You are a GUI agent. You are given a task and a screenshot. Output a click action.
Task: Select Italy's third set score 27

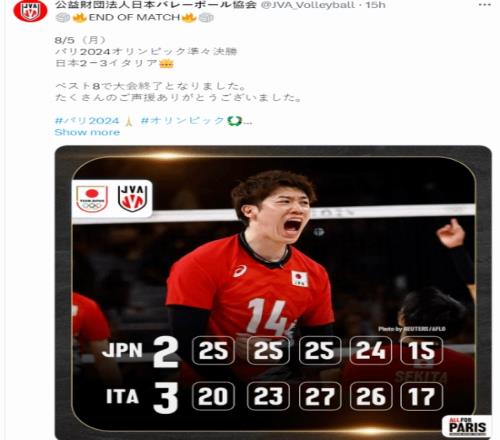click(x=320, y=396)
